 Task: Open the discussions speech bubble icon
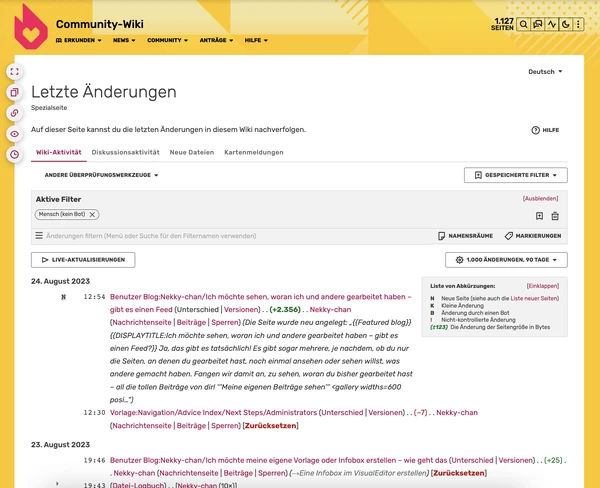[538, 24]
